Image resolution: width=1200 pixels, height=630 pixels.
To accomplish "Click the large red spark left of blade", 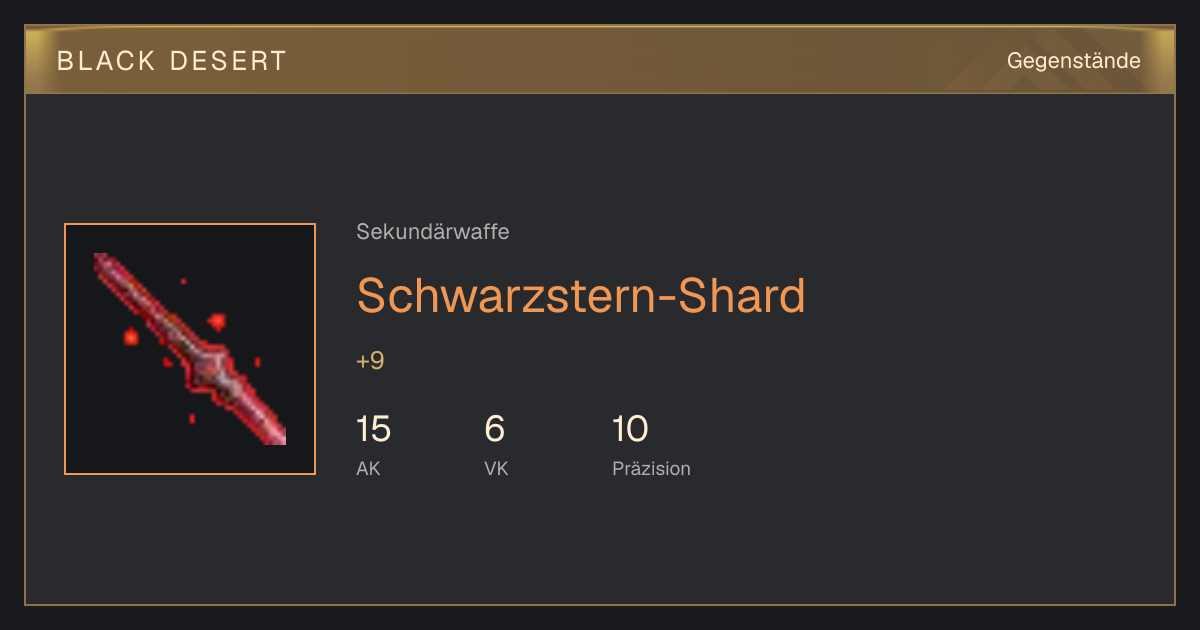I will coord(130,337).
